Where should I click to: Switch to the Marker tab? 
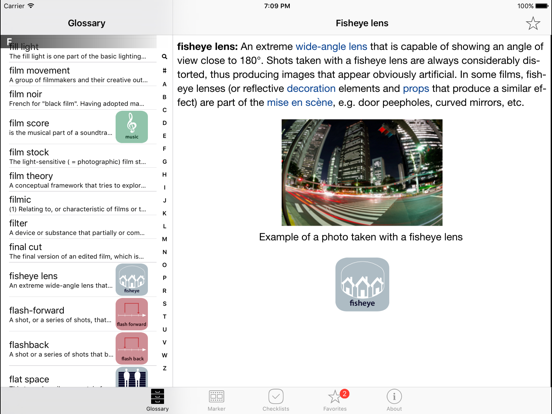click(x=217, y=400)
